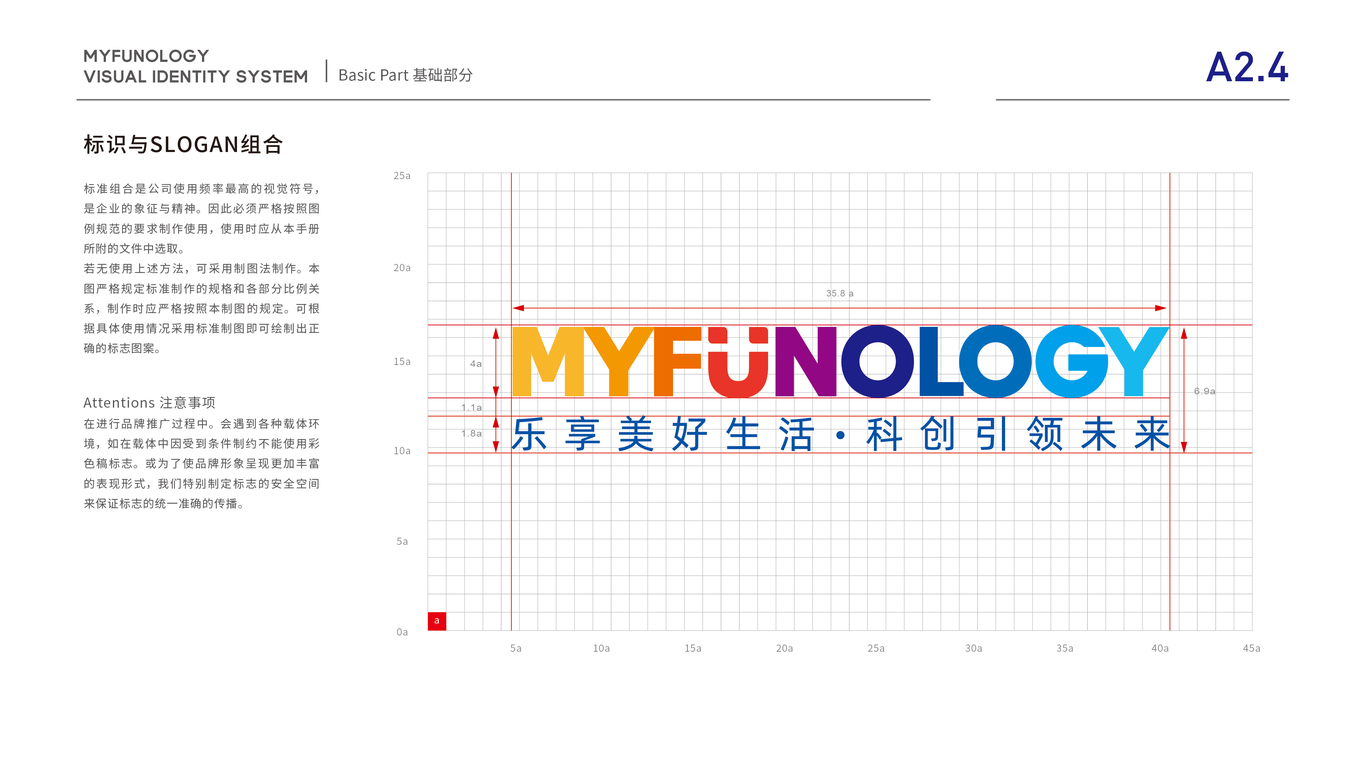The width and height of the screenshot is (1366, 768).
Task: Select '30a' on the horizontal axis
Action: pyautogui.click(x=973, y=648)
